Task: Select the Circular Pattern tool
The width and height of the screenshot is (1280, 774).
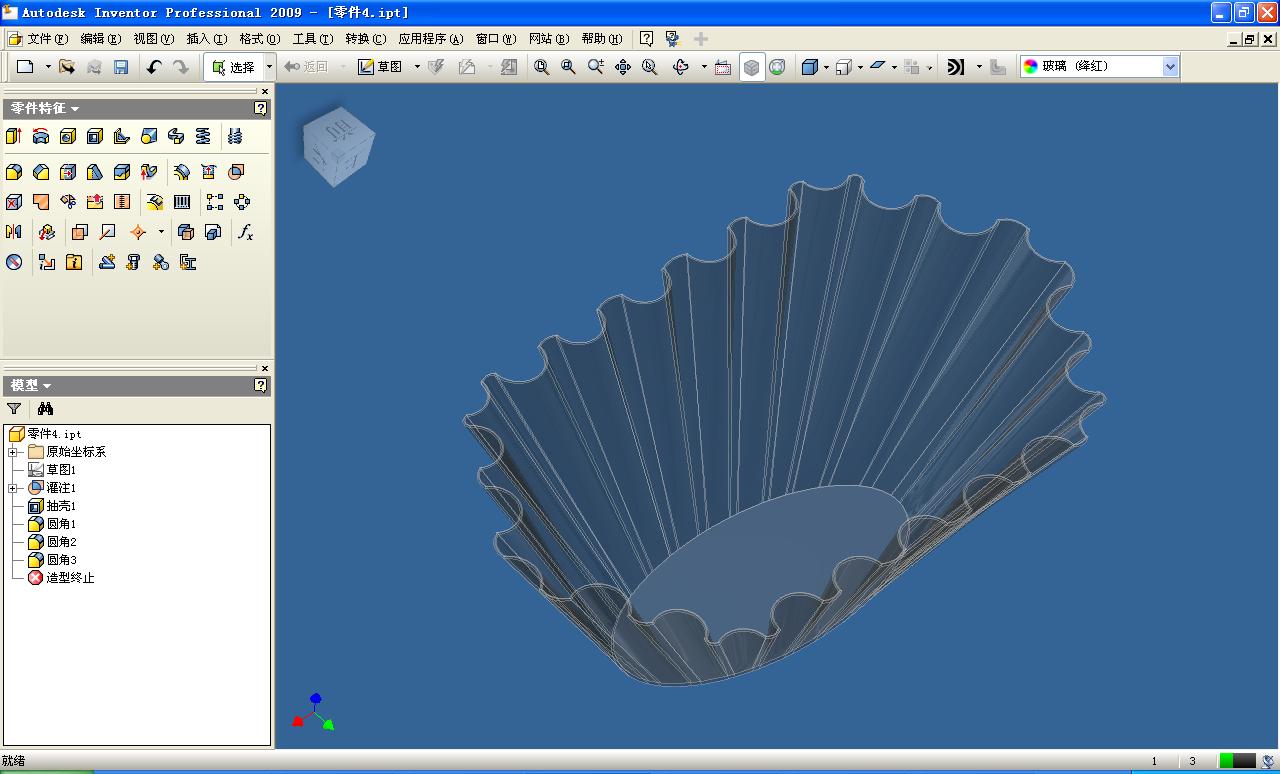Action: click(242, 202)
